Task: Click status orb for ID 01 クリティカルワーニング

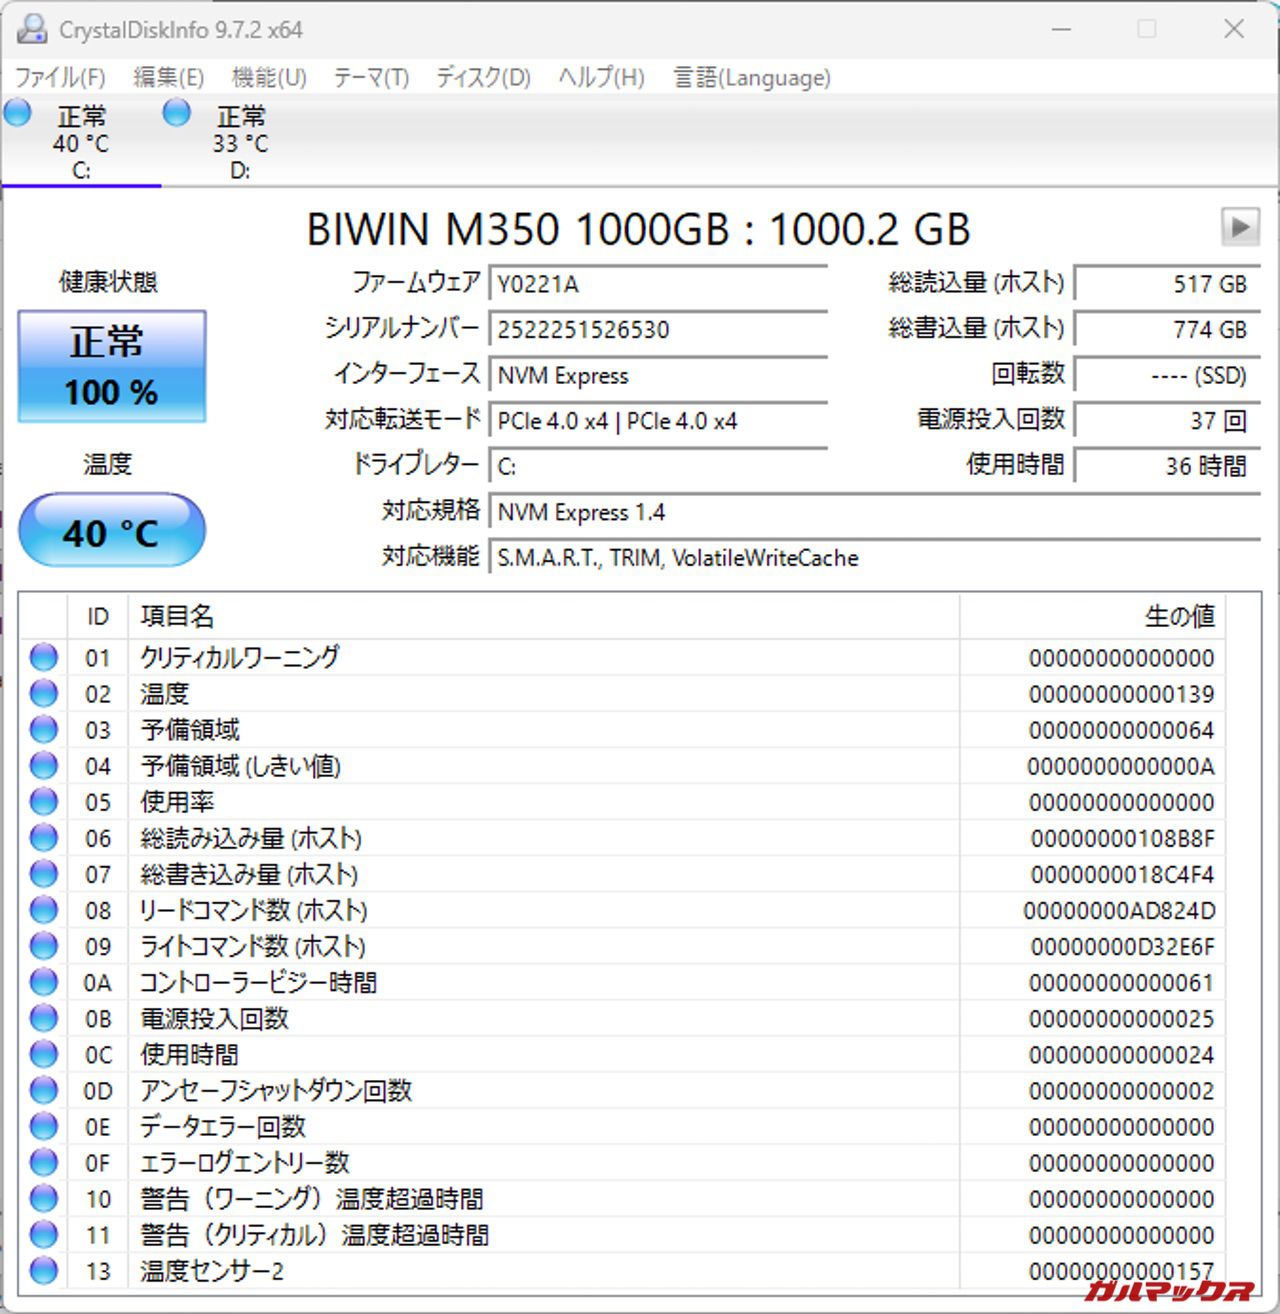Action: (44, 658)
